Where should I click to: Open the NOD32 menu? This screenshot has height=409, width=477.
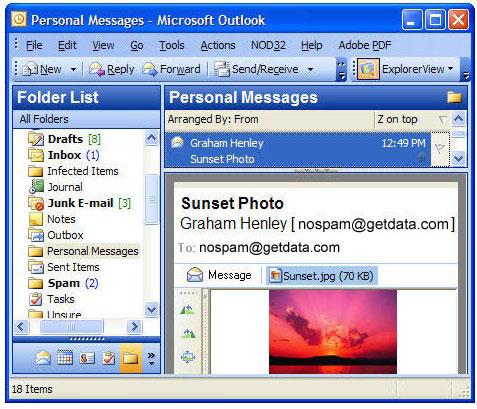[x=268, y=45]
